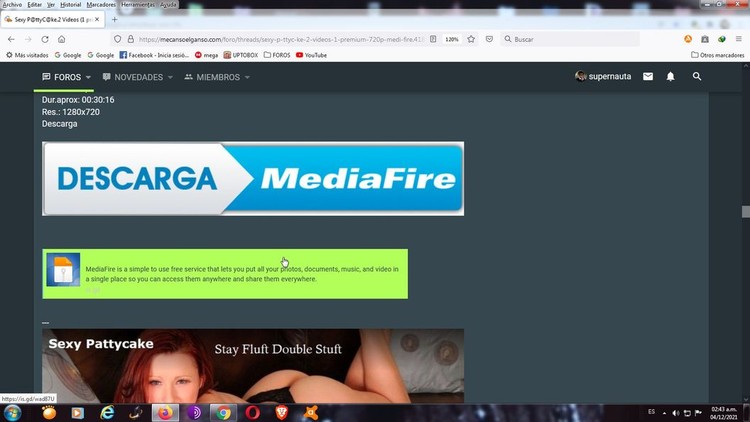The height and width of the screenshot is (422, 750).
Task: Open the browser home page icon
Action: (62, 39)
